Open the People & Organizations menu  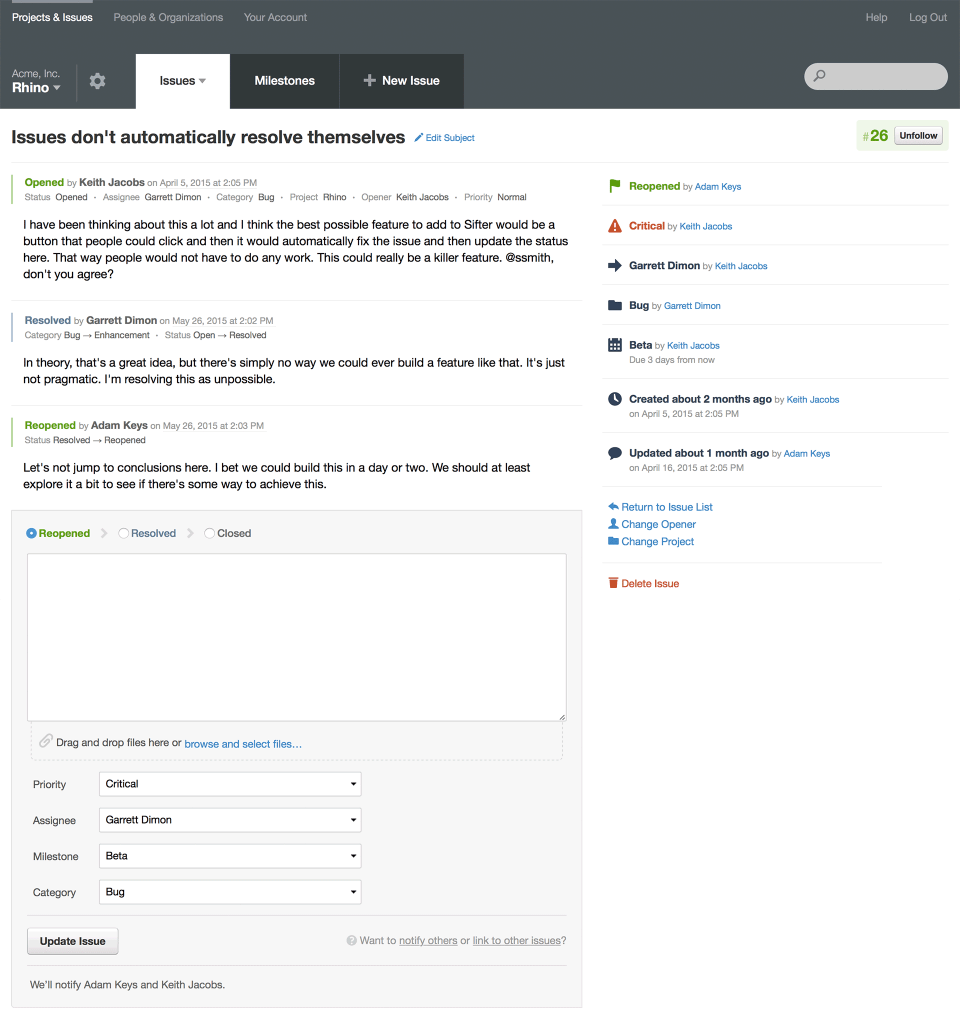tap(167, 17)
